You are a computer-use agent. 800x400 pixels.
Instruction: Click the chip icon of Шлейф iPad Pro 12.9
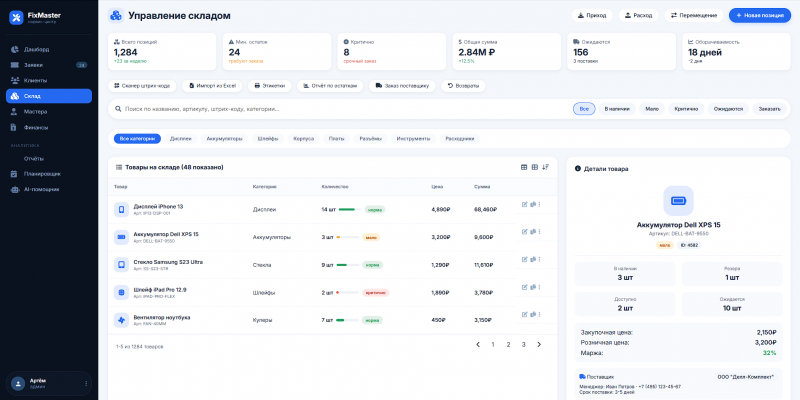tap(121, 292)
